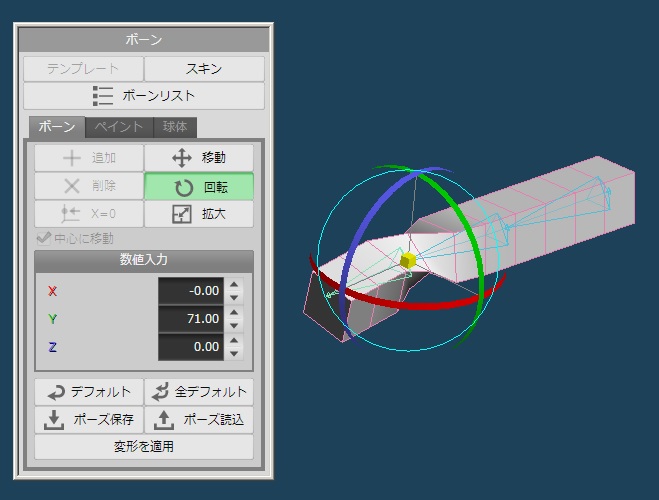Select the 拡大 (scale) bone tool

(x=199, y=214)
